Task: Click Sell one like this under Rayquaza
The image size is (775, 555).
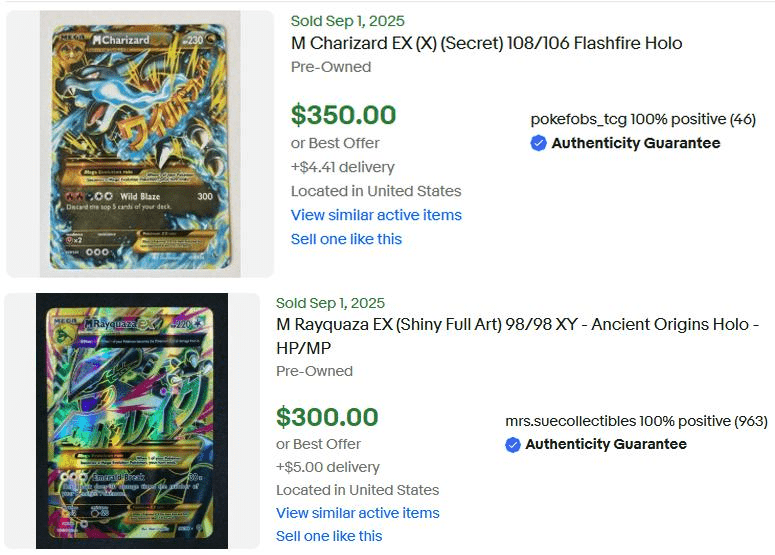Action: tap(329, 536)
